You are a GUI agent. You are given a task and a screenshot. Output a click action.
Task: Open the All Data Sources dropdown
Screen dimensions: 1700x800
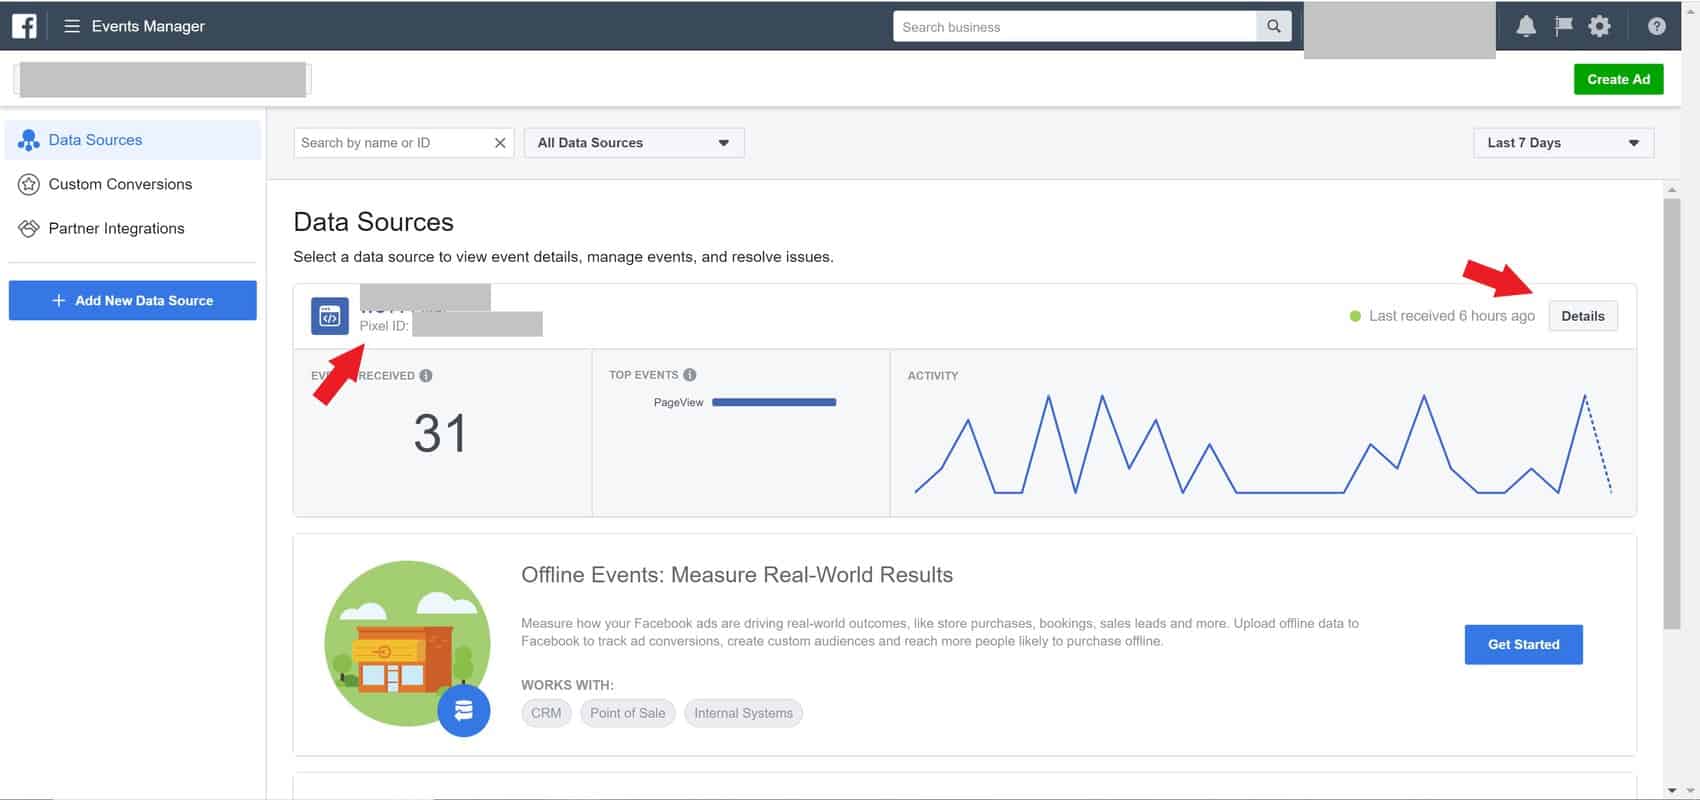point(634,143)
